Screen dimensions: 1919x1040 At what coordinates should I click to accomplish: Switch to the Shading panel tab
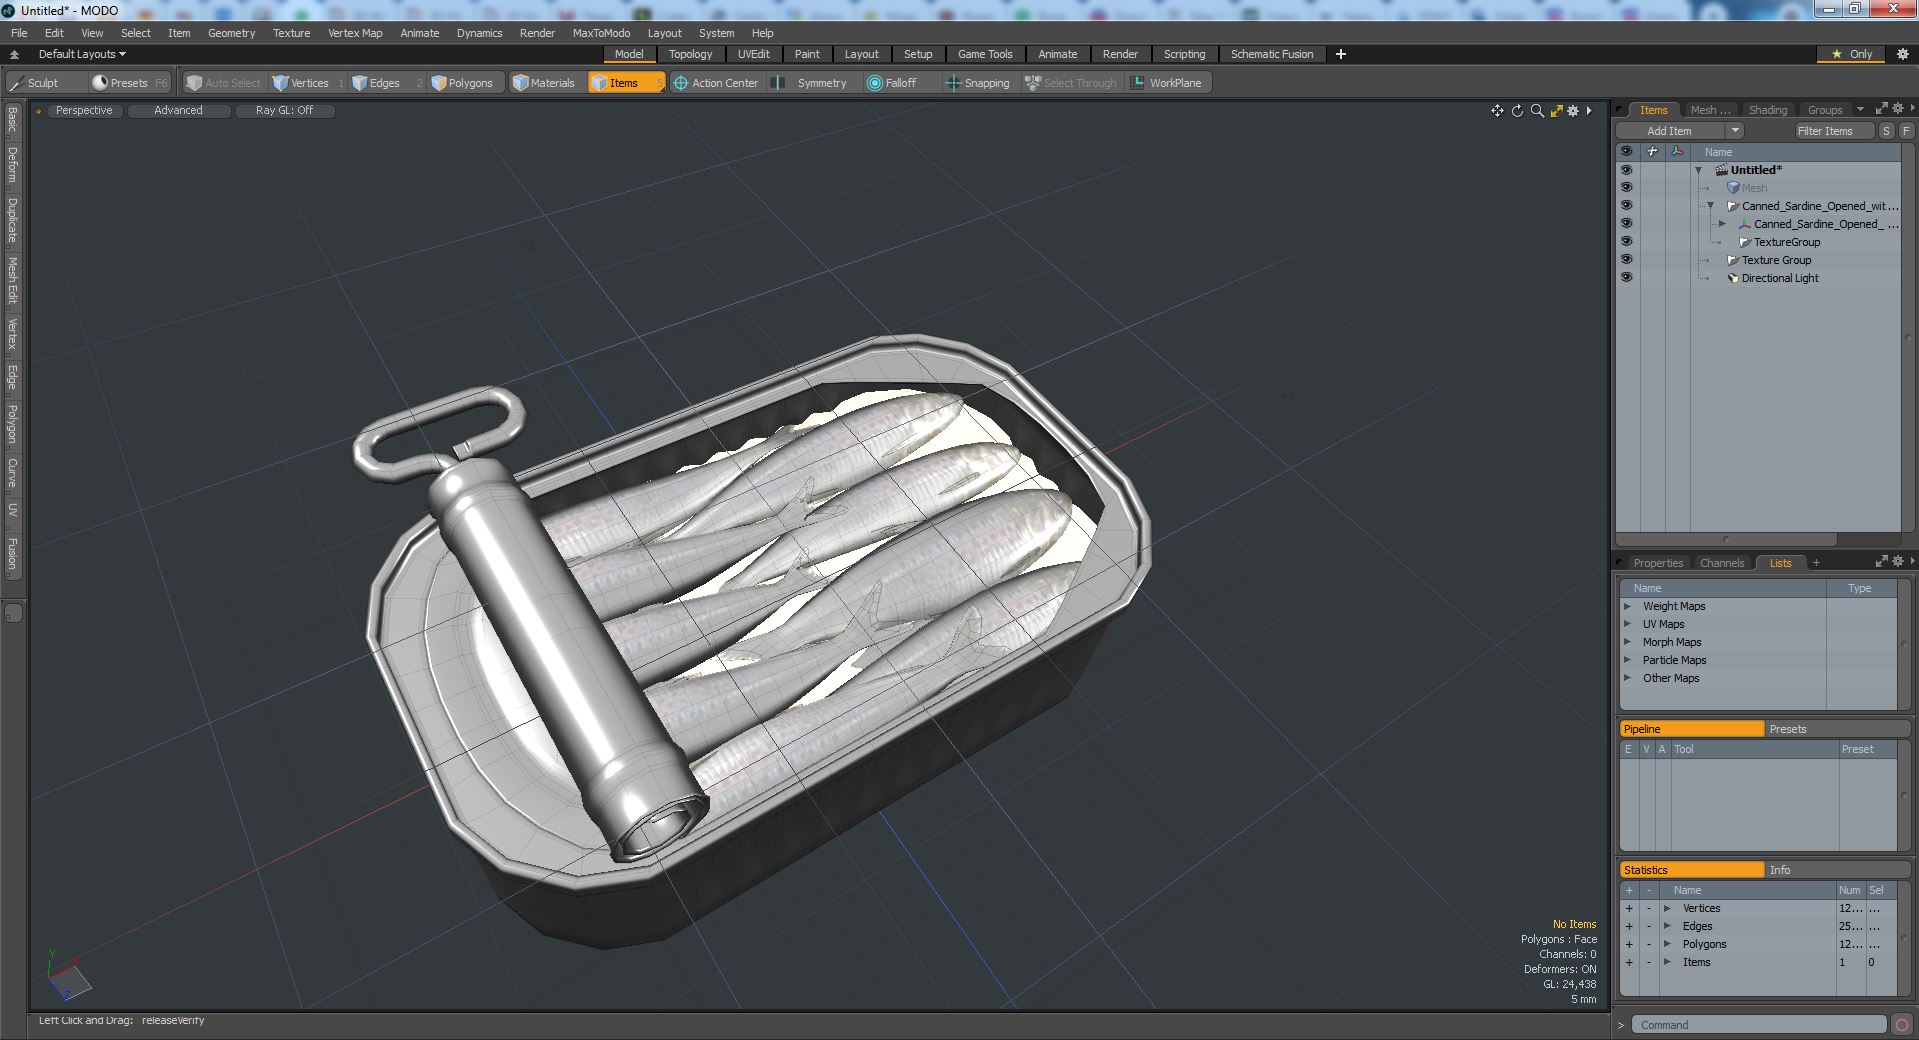[x=1767, y=110]
